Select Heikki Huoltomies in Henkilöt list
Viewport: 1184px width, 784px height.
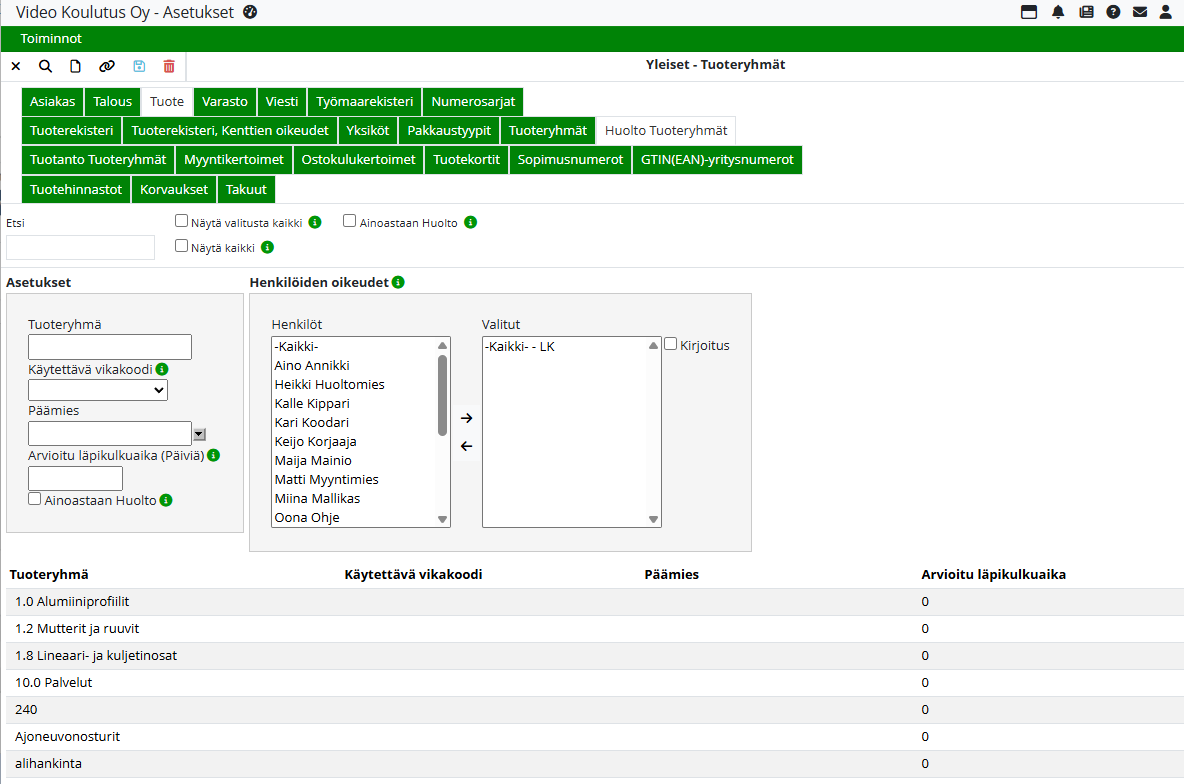329,385
